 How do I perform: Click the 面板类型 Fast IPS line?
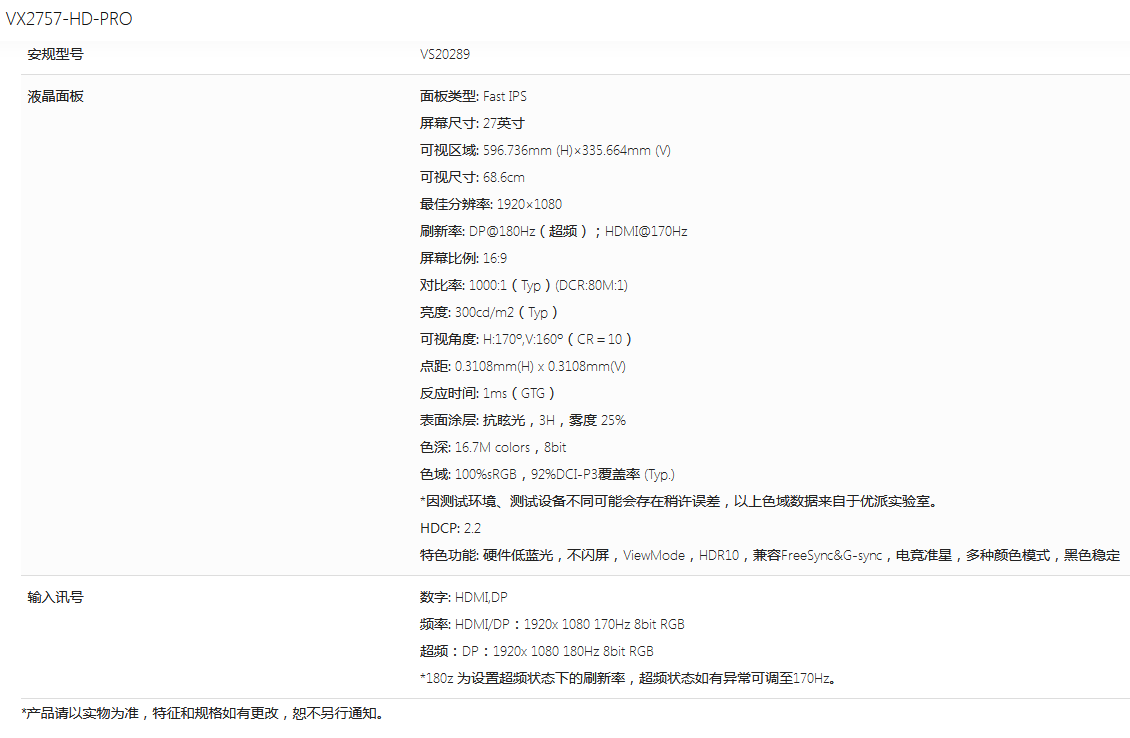pos(473,97)
